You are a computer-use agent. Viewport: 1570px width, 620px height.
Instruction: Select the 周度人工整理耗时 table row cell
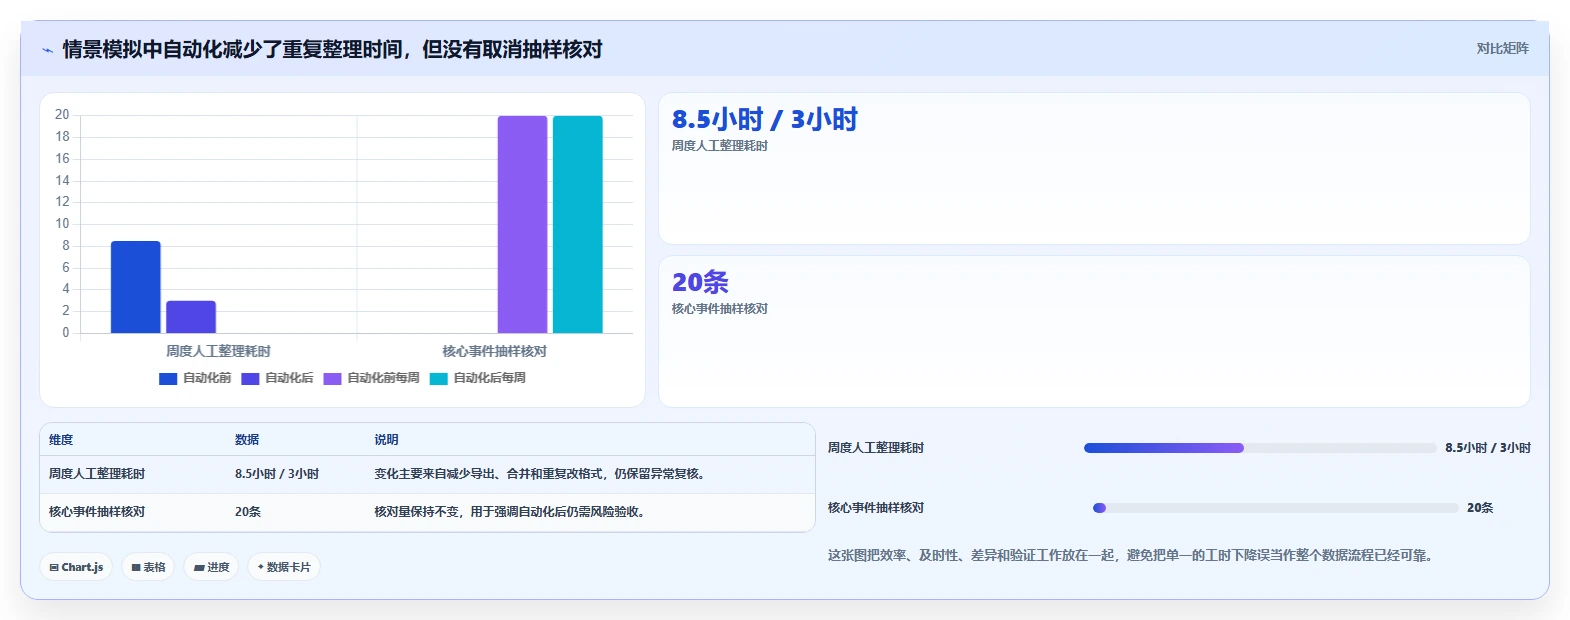tap(97, 474)
